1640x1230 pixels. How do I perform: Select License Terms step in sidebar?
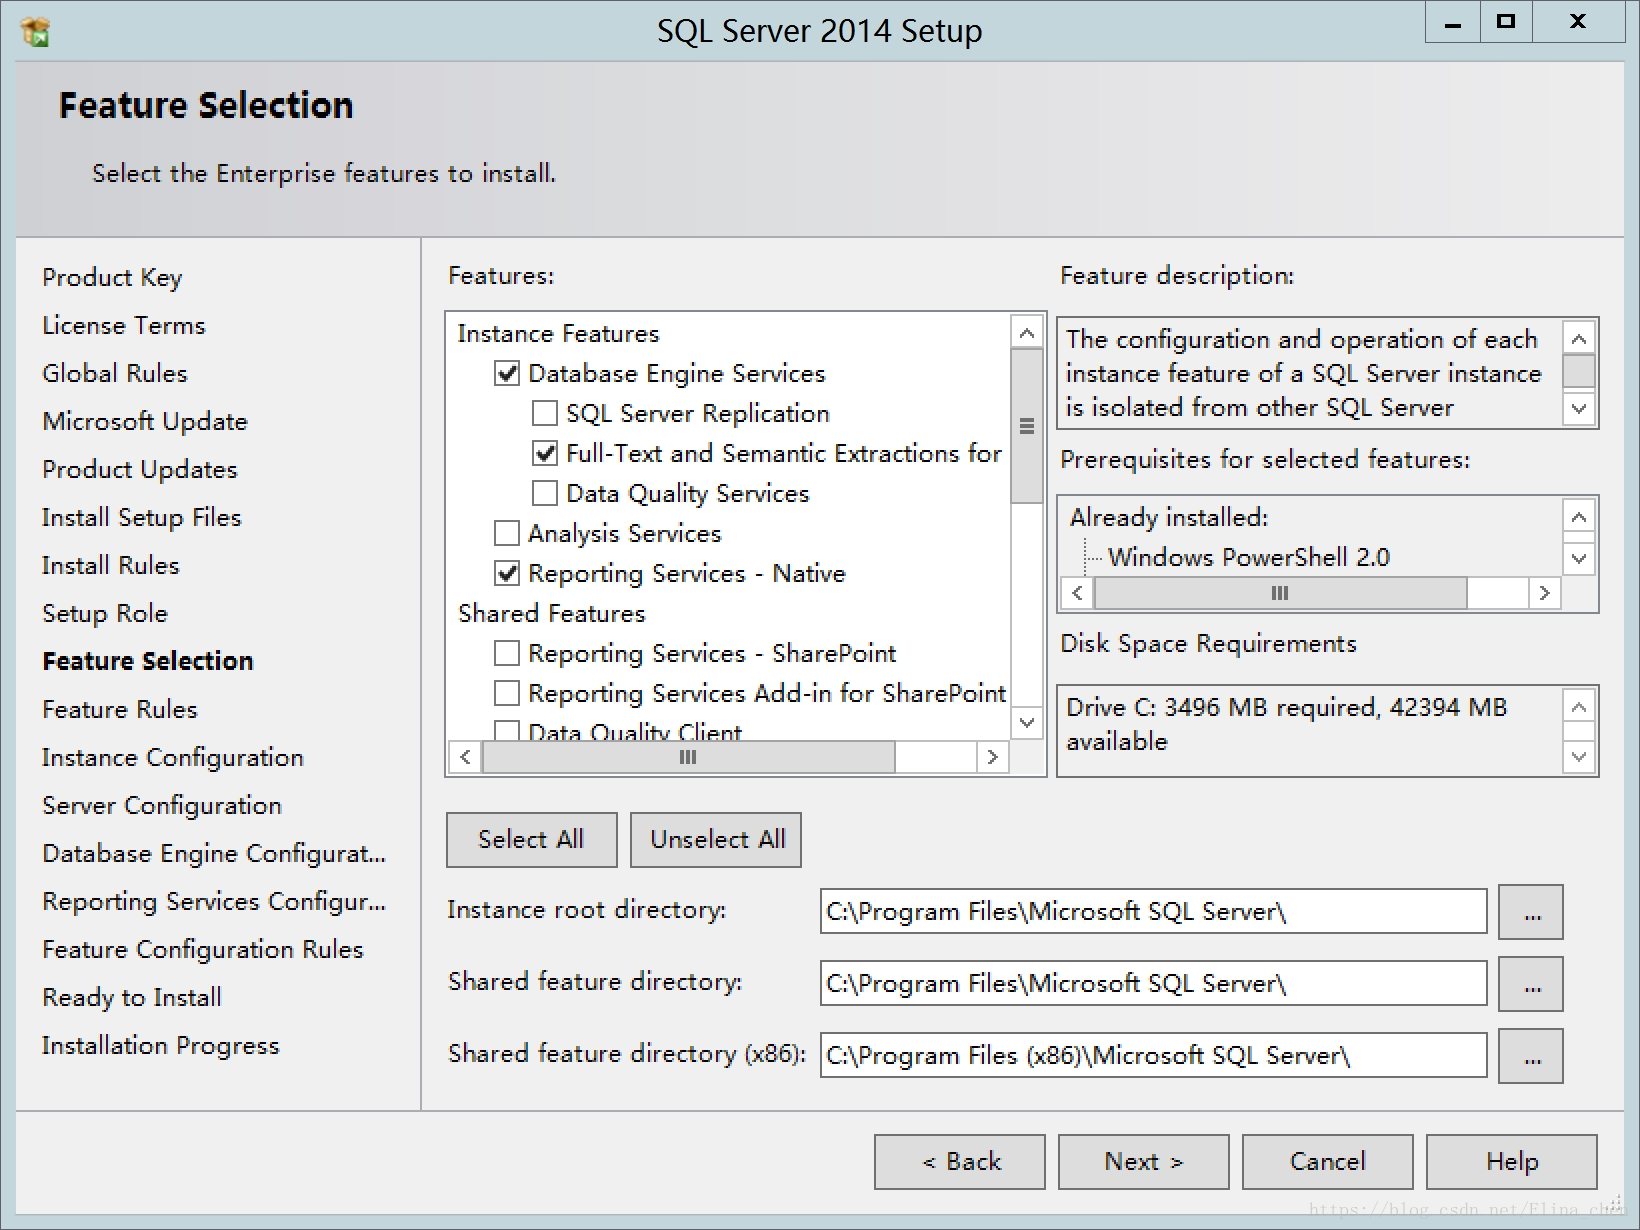point(124,326)
